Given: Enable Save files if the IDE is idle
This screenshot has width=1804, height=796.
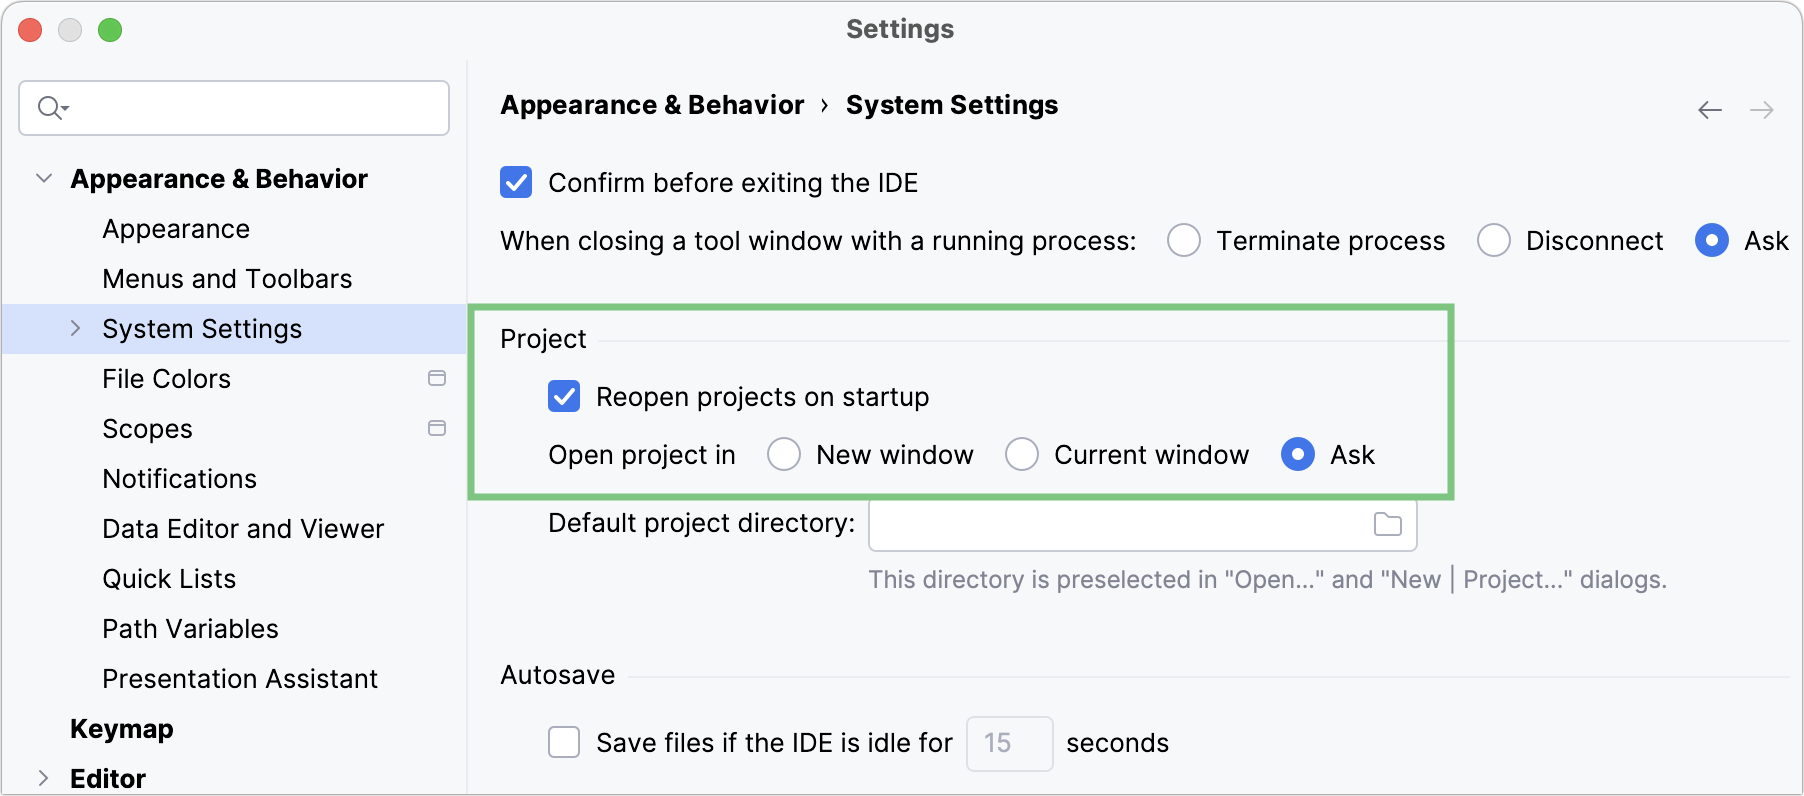Looking at the screenshot, I should pyautogui.click(x=564, y=743).
